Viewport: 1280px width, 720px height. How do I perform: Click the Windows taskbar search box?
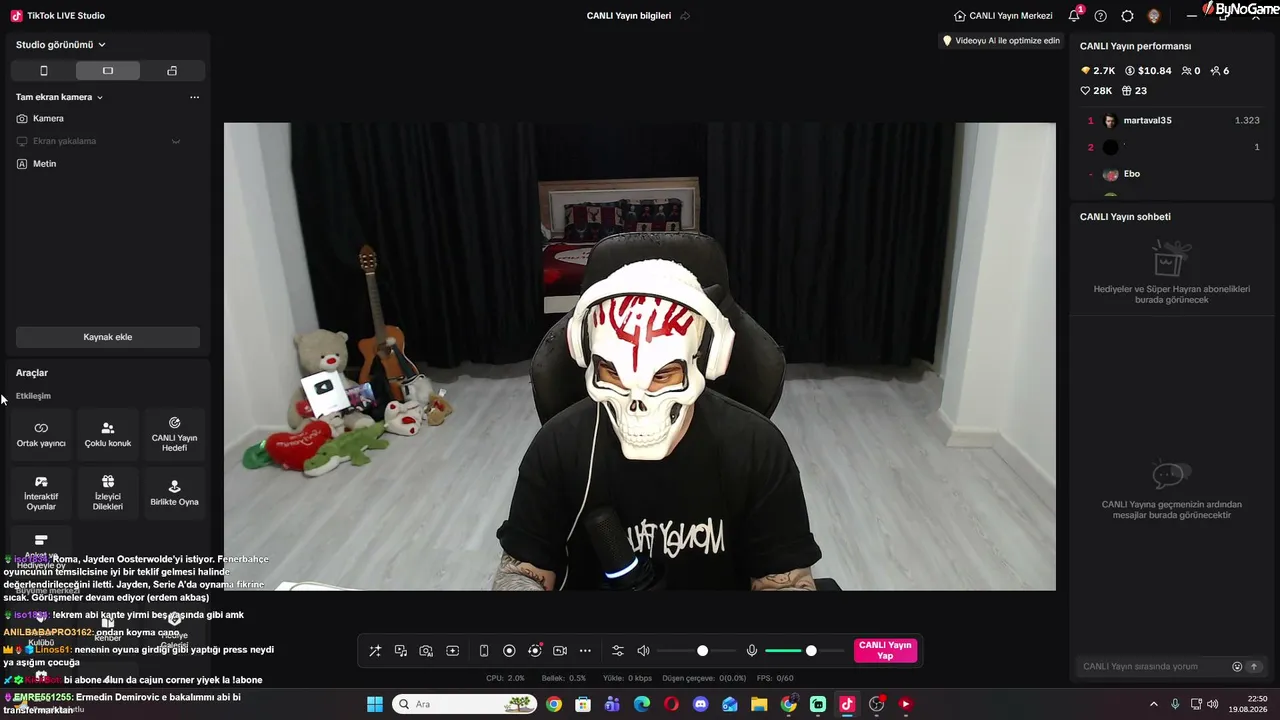(465, 704)
